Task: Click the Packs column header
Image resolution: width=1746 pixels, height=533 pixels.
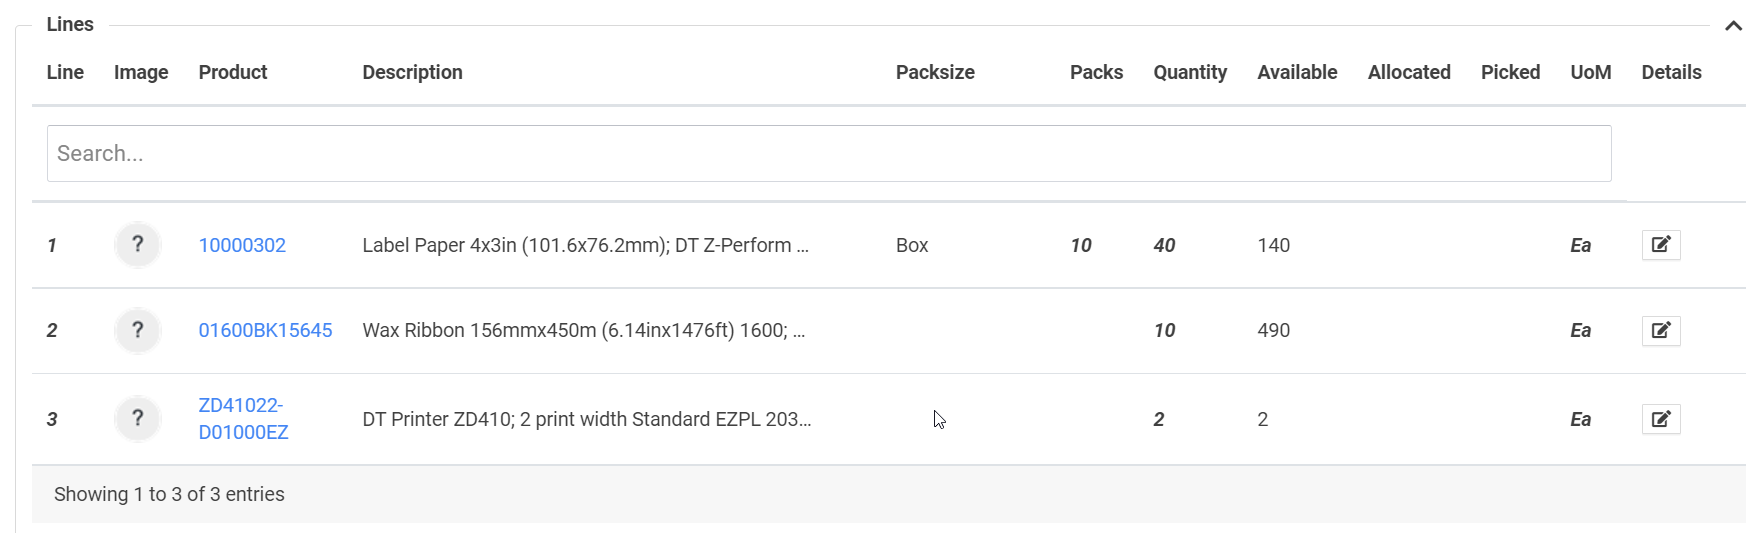Action: click(x=1096, y=72)
